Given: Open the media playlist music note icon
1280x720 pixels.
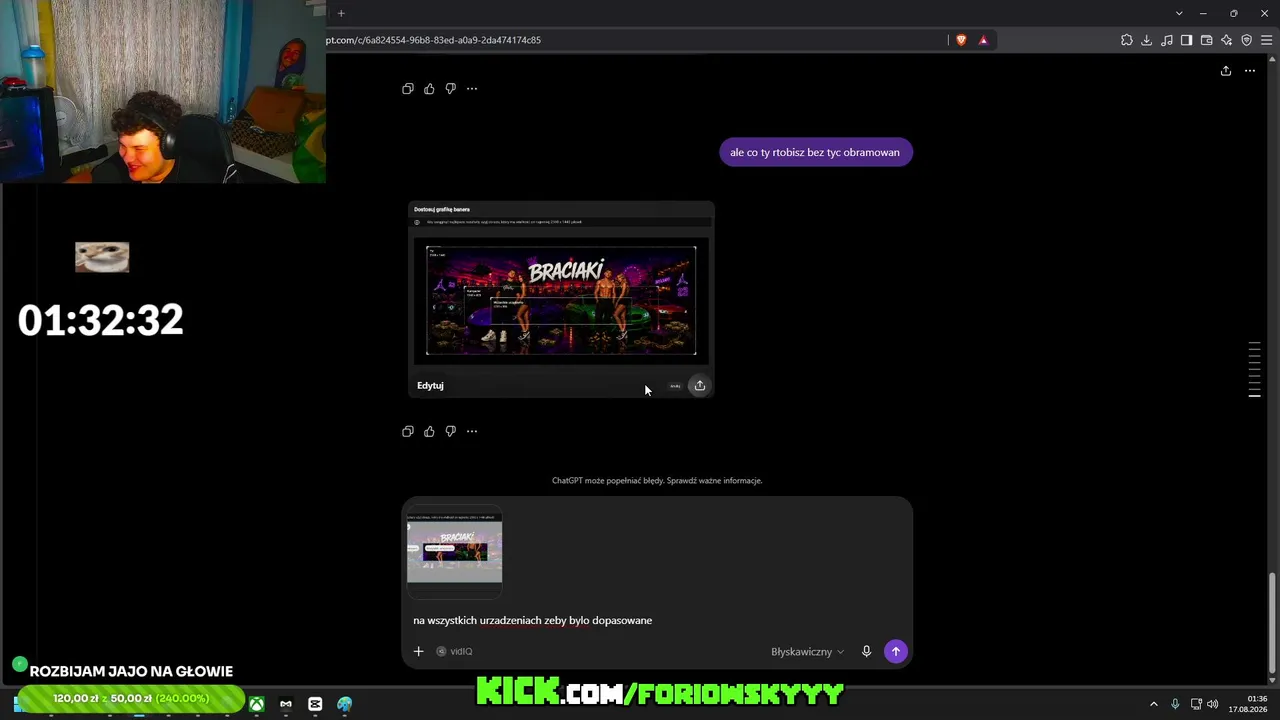Looking at the screenshot, I should pos(1167,40).
